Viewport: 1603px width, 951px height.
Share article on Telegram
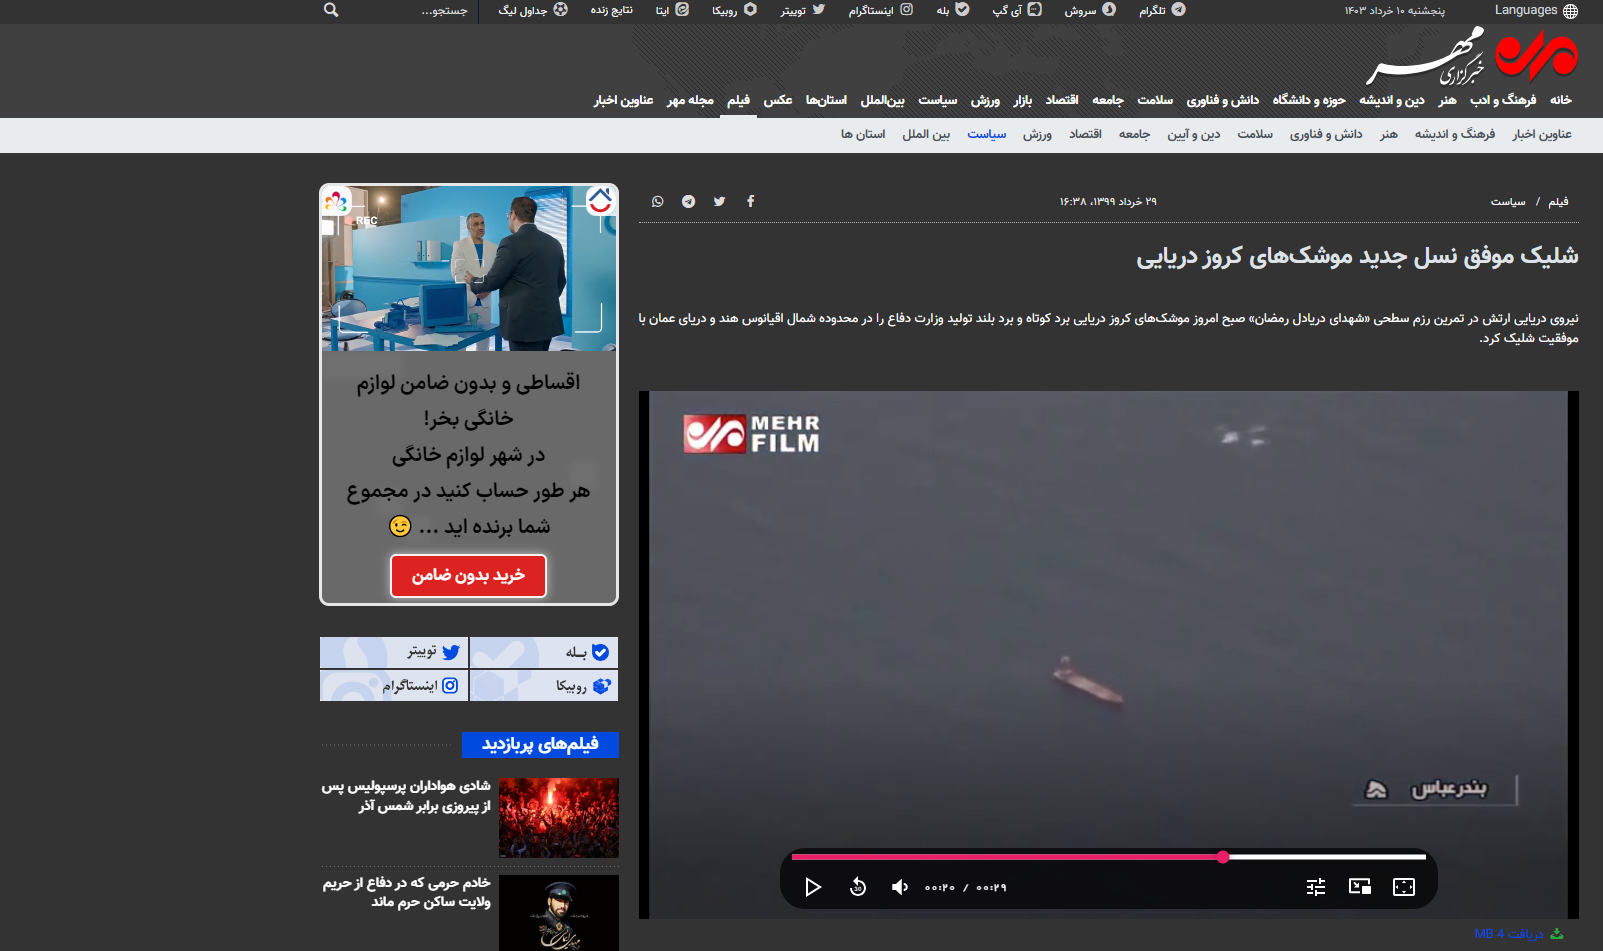[x=688, y=202]
